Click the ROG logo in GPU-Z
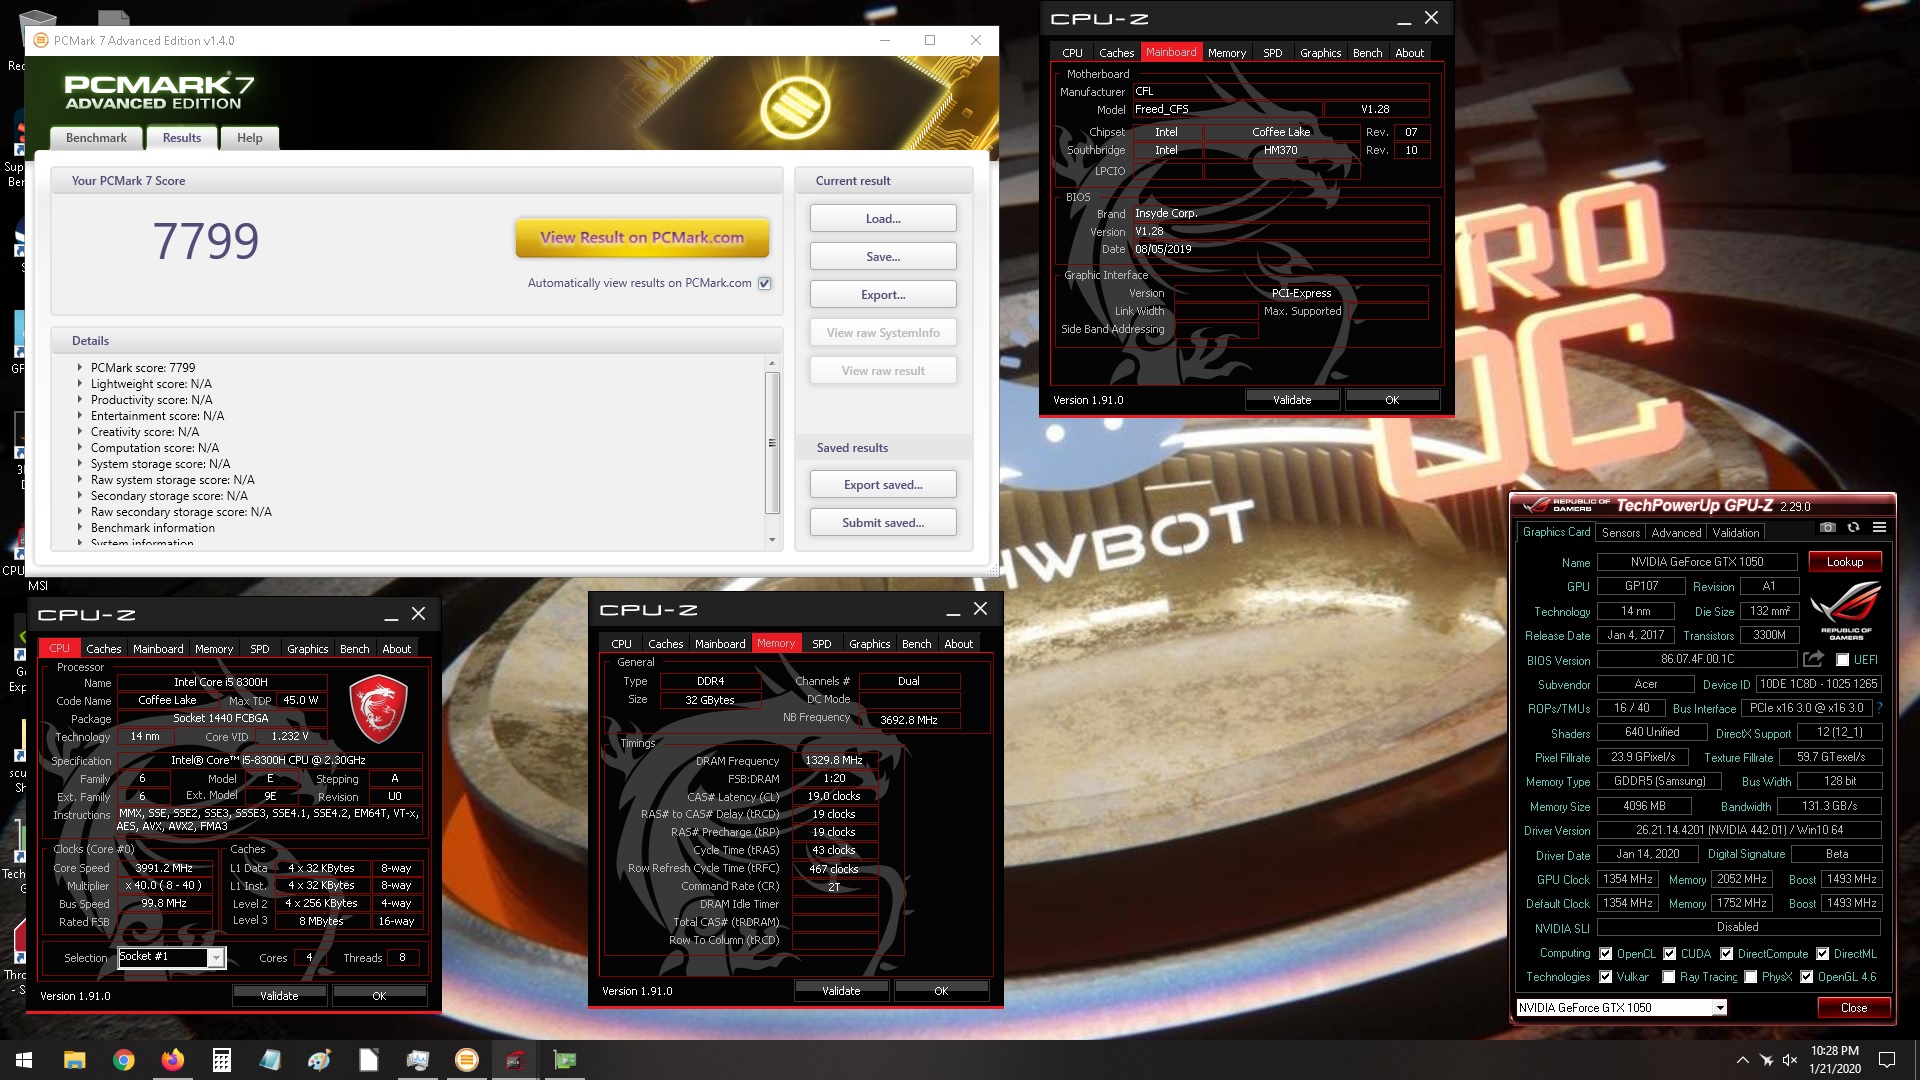 [1845, 610]
